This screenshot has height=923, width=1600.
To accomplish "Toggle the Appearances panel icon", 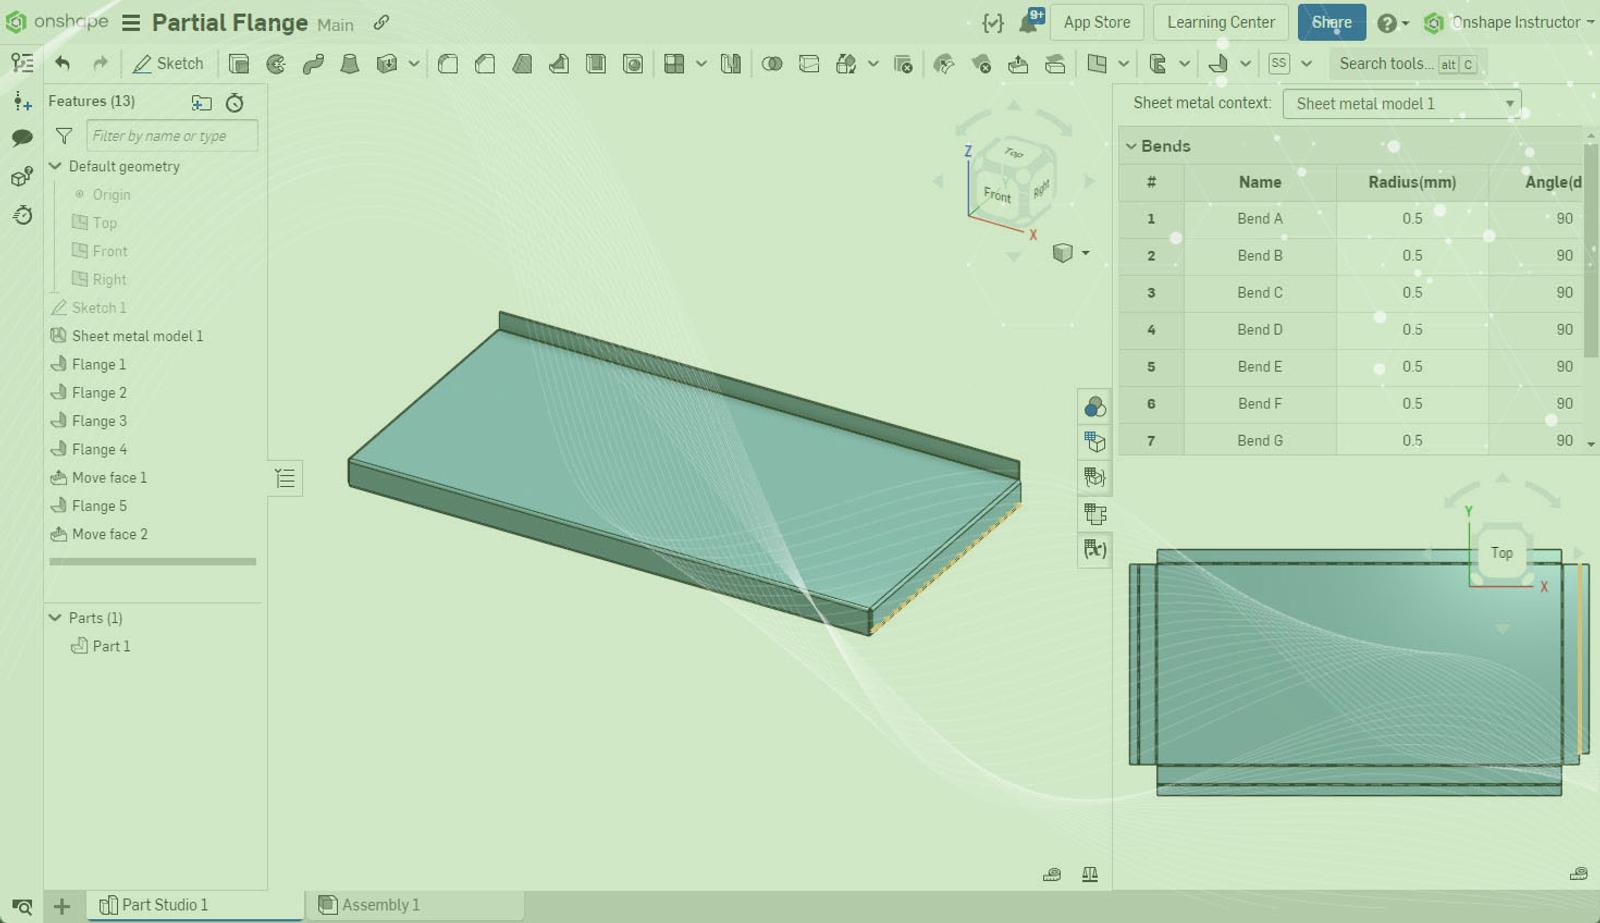I will [x=1095, y=406].
